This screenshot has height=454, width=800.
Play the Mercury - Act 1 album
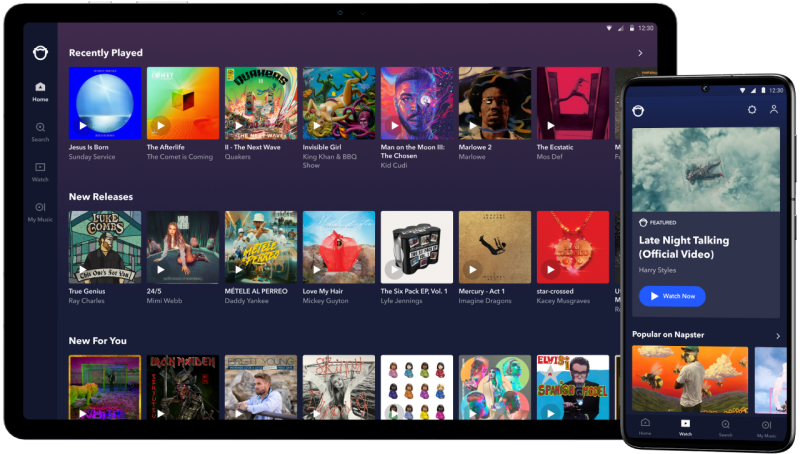[x=473, y=269]
